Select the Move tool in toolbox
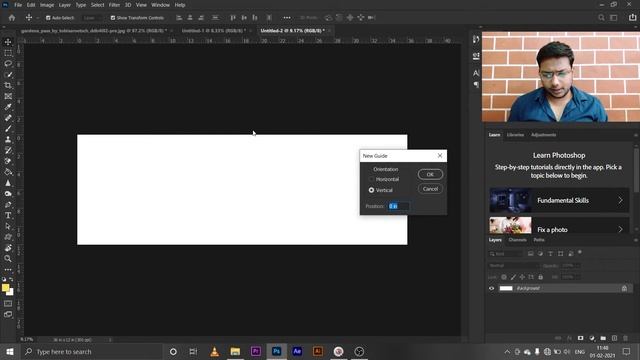 tap(8, 42)
